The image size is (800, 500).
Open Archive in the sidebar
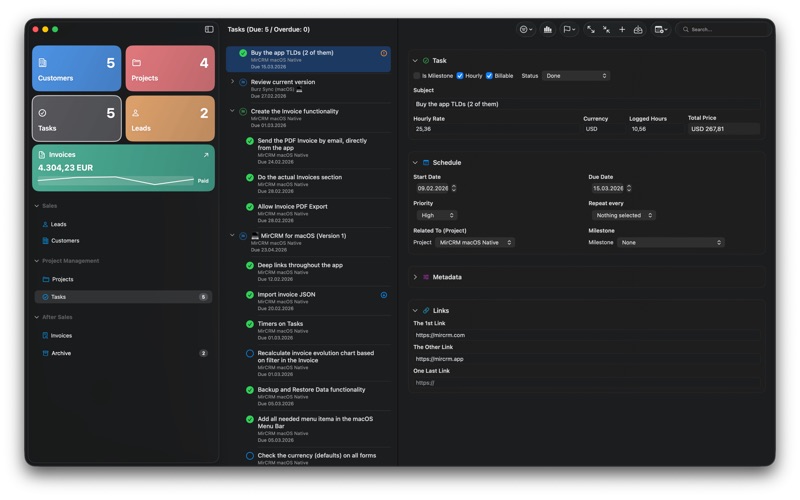pos(123,354)
